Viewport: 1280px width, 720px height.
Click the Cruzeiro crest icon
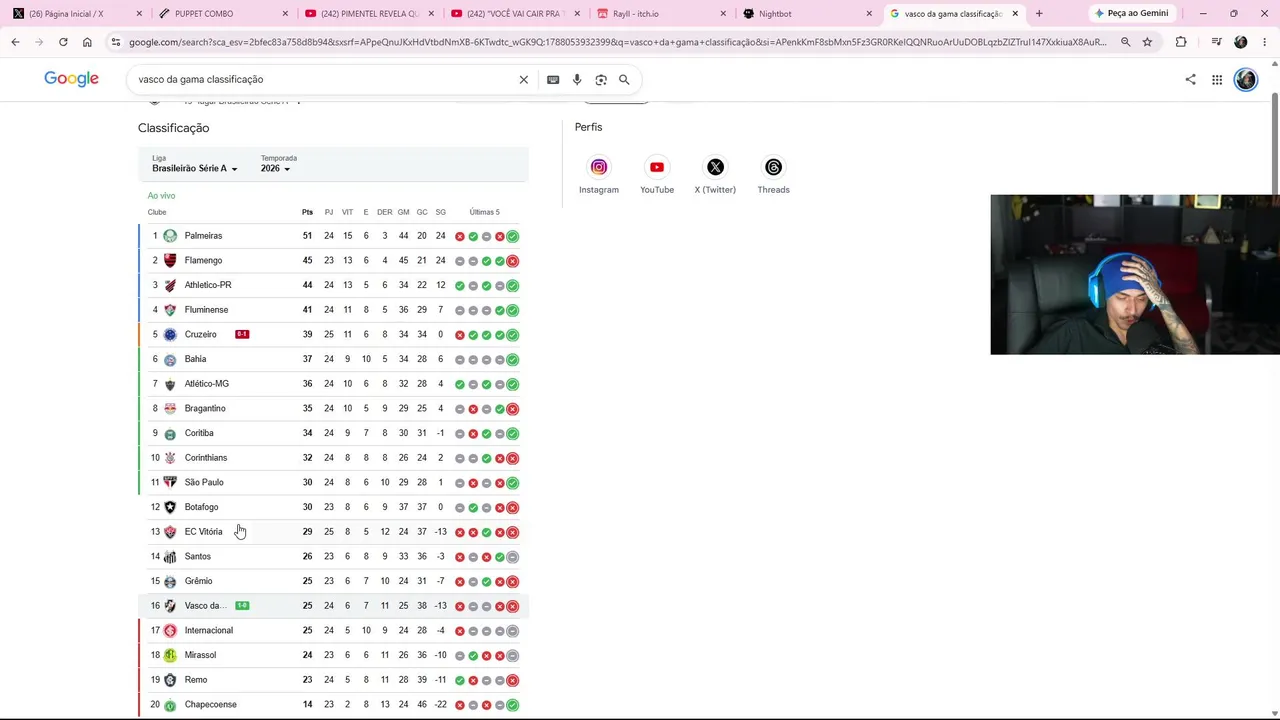(170, 335)
